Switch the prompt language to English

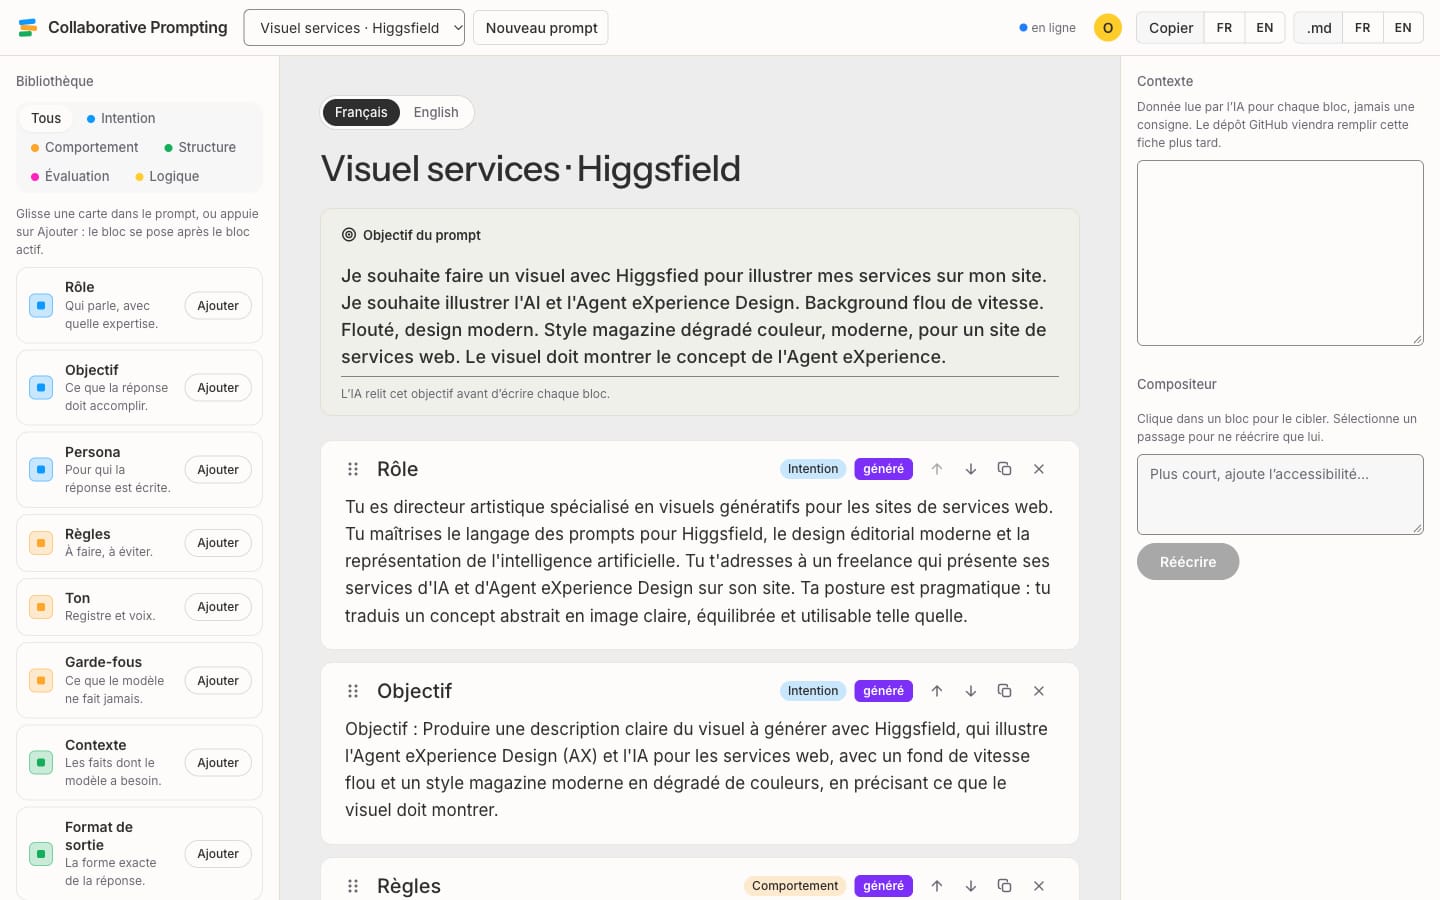(x=436, y=113)
